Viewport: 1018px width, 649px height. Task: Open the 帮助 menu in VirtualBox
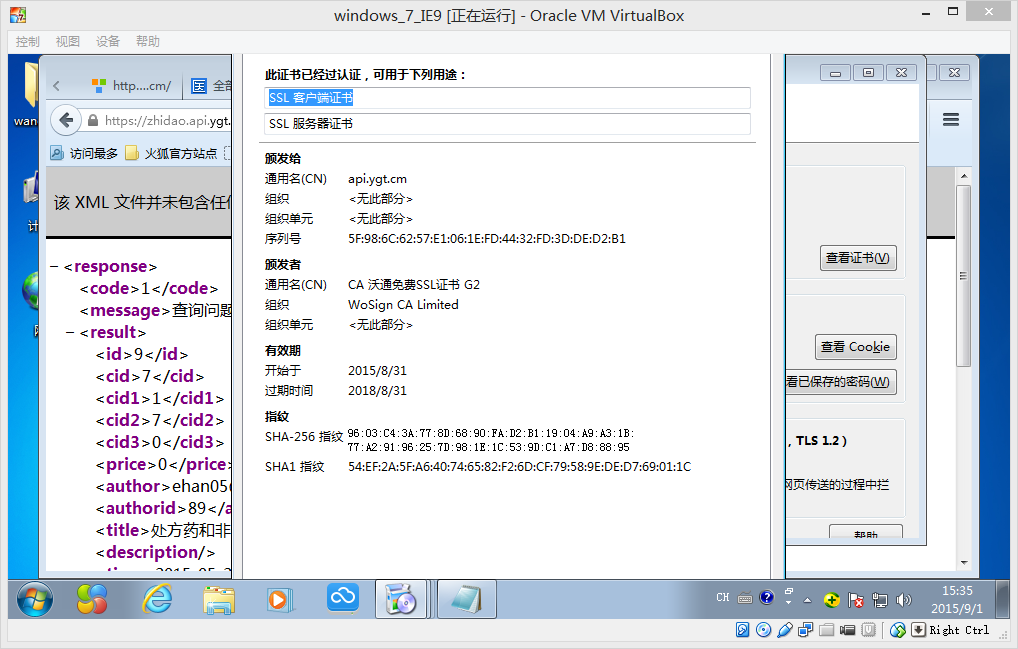(147, 42)
